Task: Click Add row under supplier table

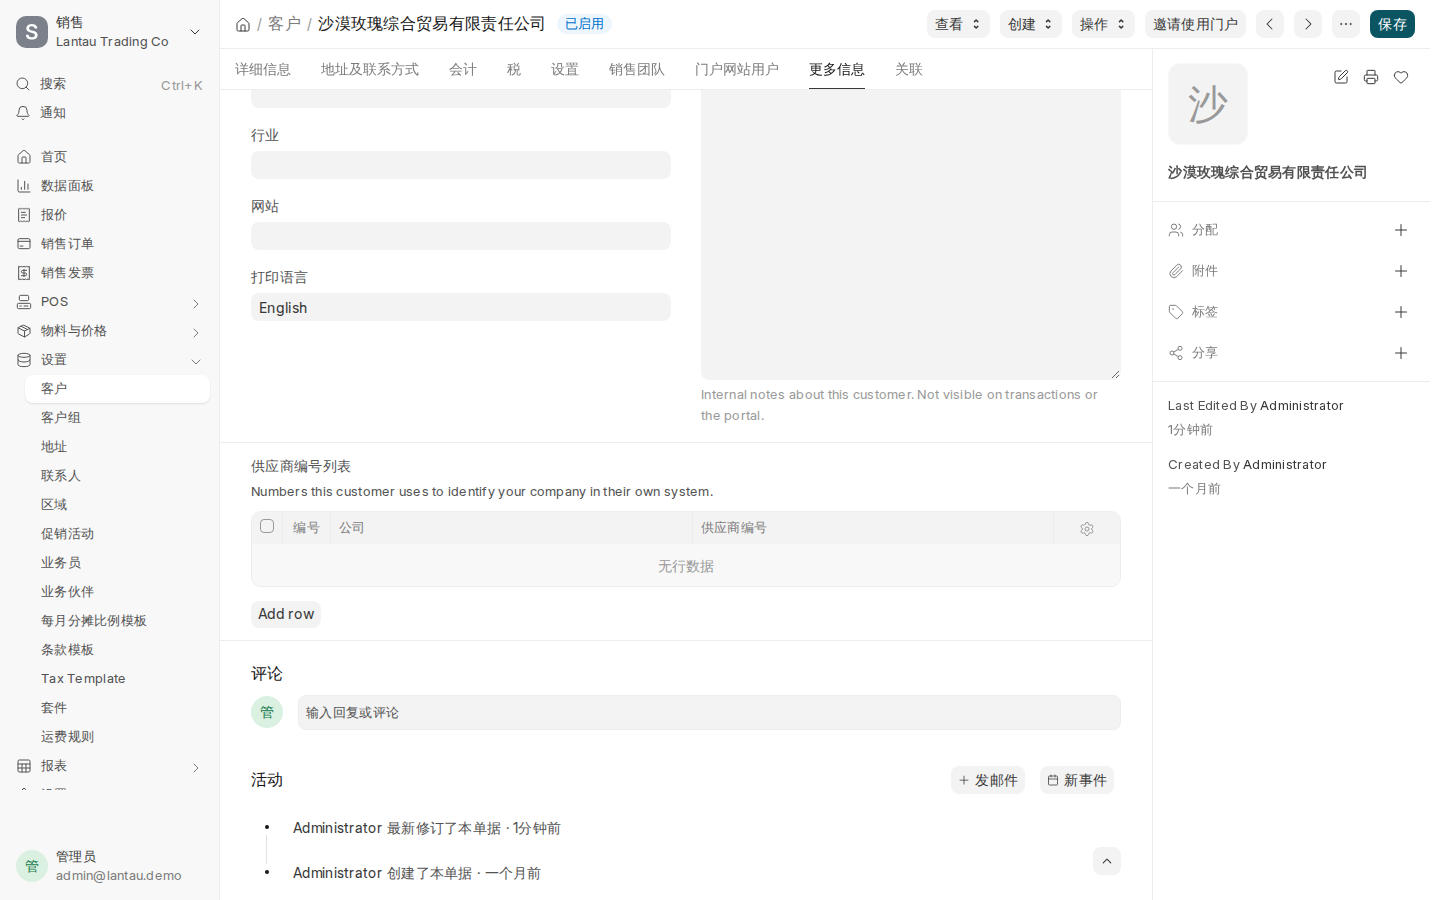Action: (286, 614)
